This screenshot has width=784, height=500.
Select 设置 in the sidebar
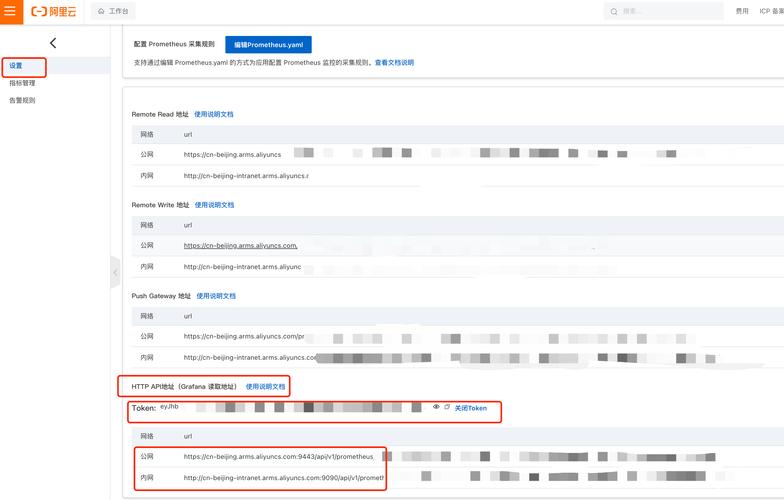click(16, 66)
